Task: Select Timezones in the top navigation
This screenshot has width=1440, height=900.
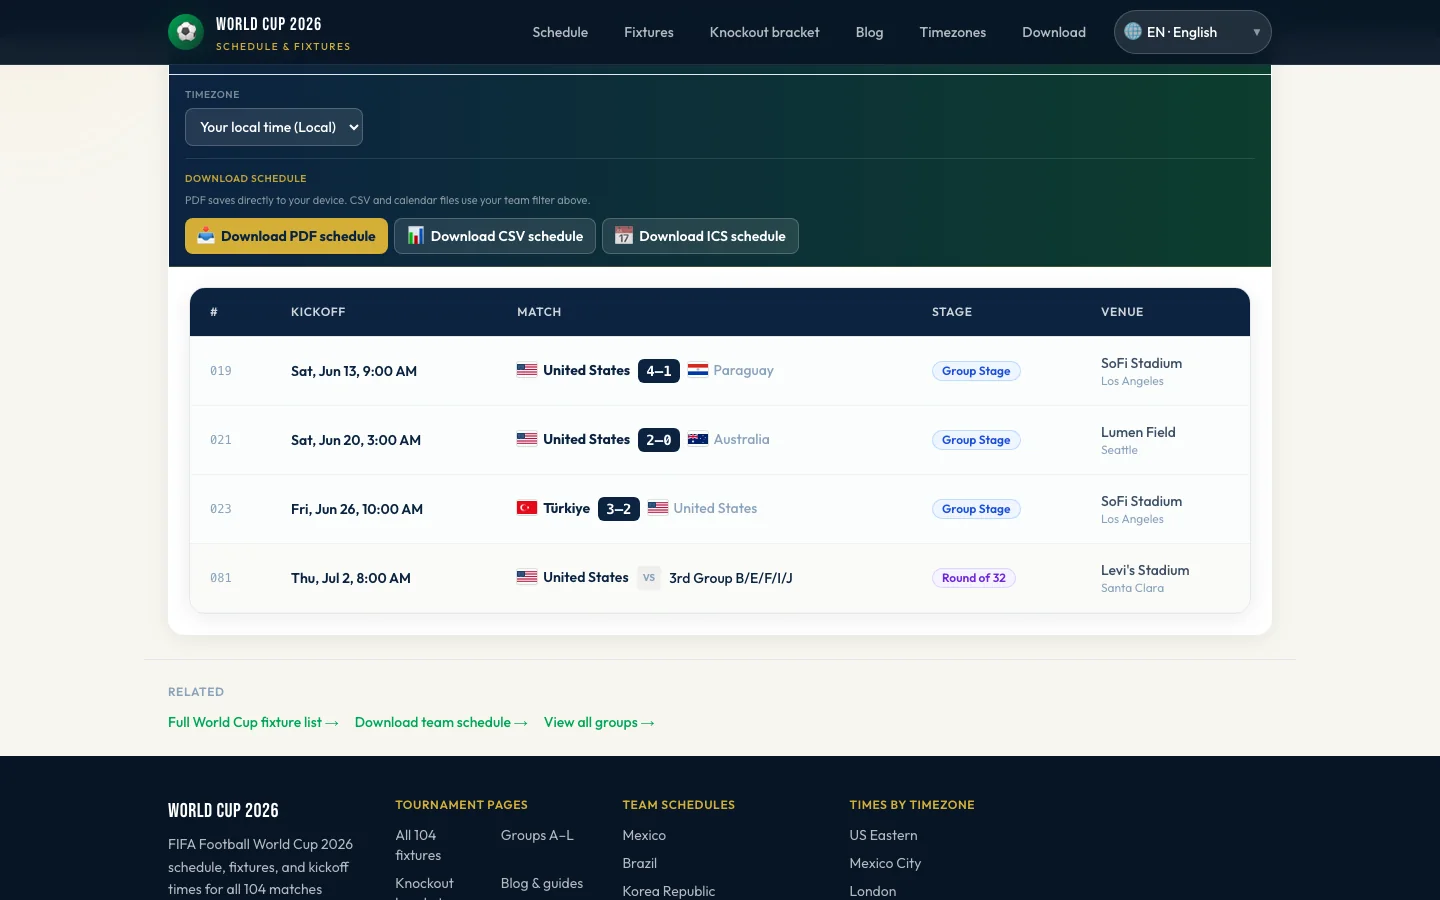Action: tap(953, 32)
